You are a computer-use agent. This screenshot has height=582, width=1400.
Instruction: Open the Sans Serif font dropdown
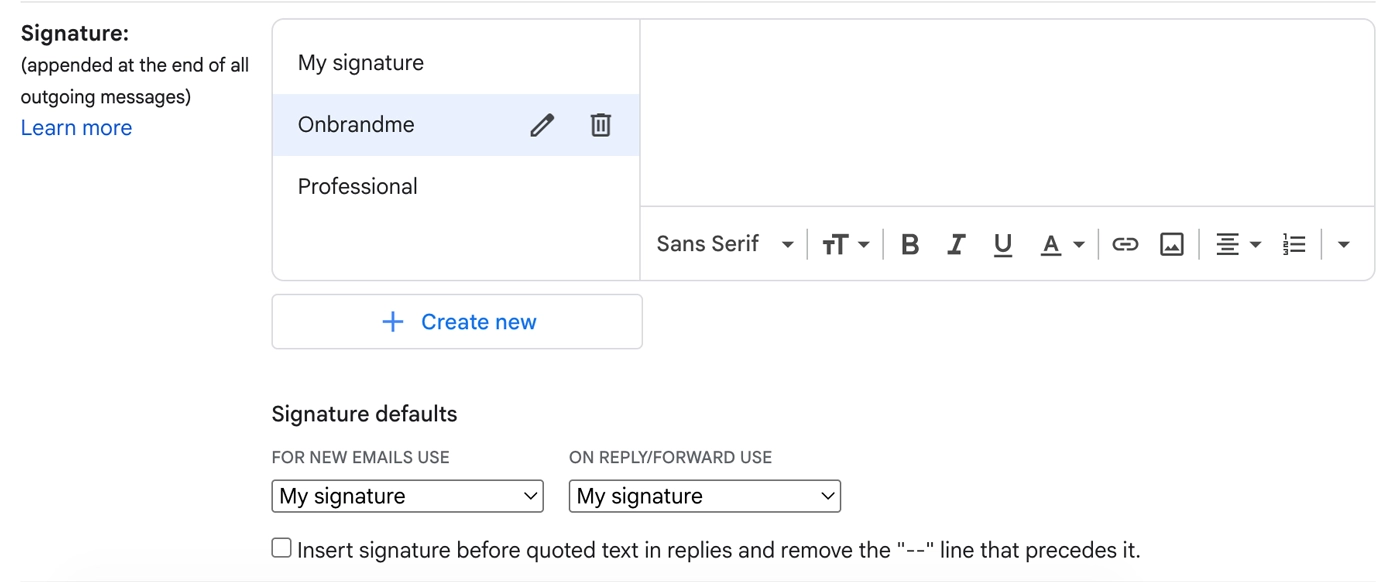tap(723, 243)
